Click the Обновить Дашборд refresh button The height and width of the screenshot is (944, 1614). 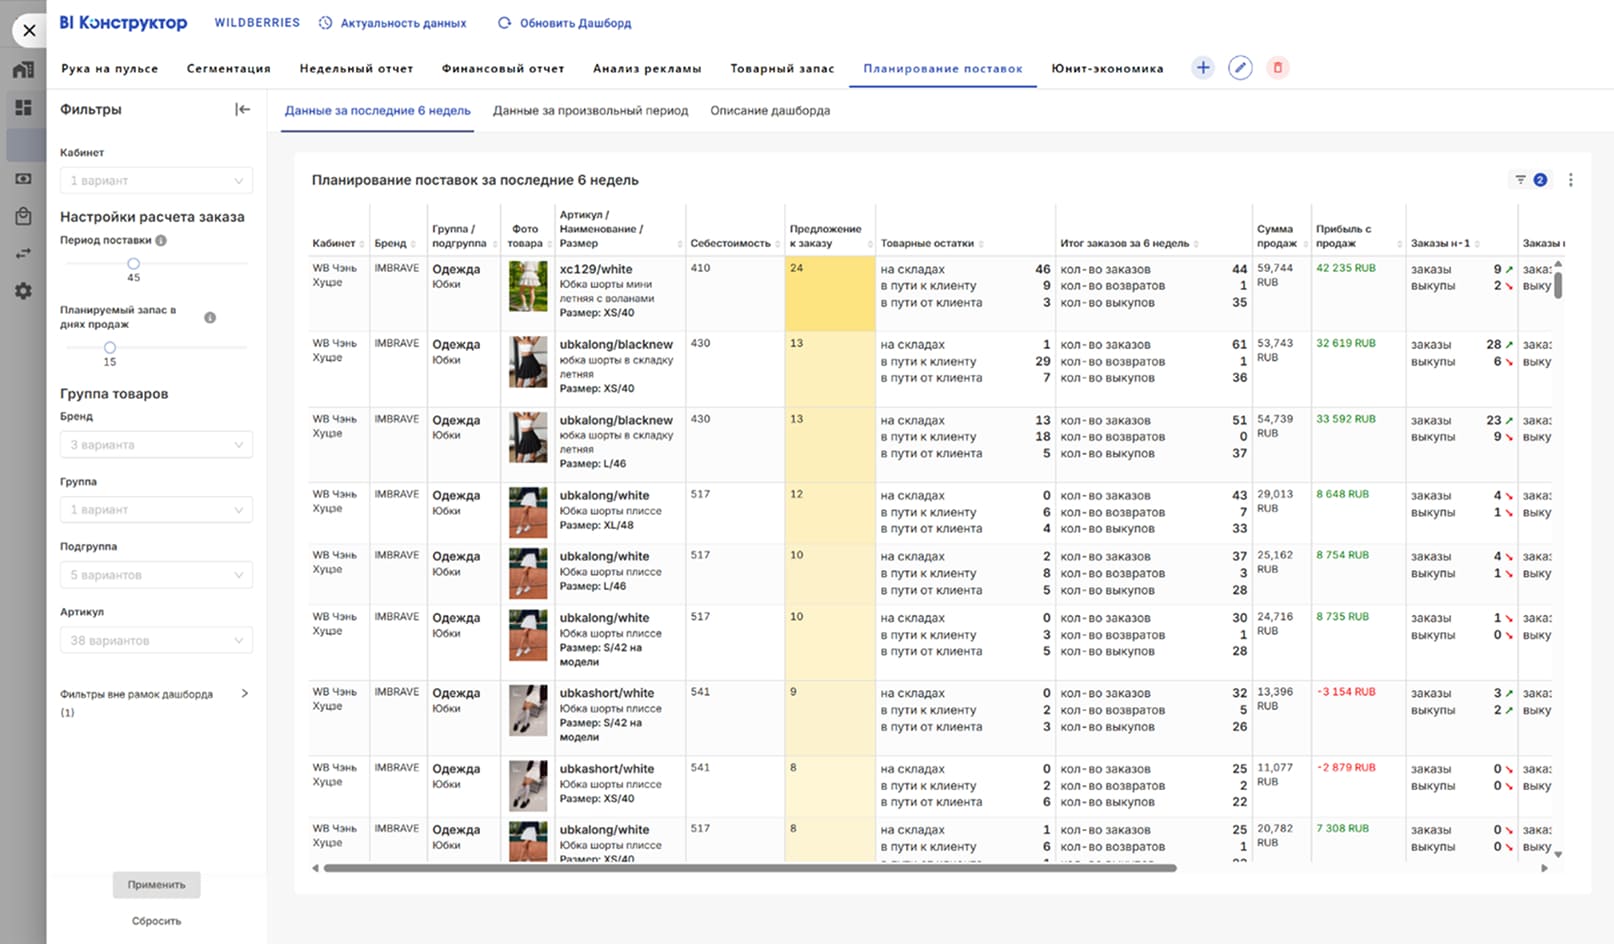pyautogui.click(x=565, y=23)
